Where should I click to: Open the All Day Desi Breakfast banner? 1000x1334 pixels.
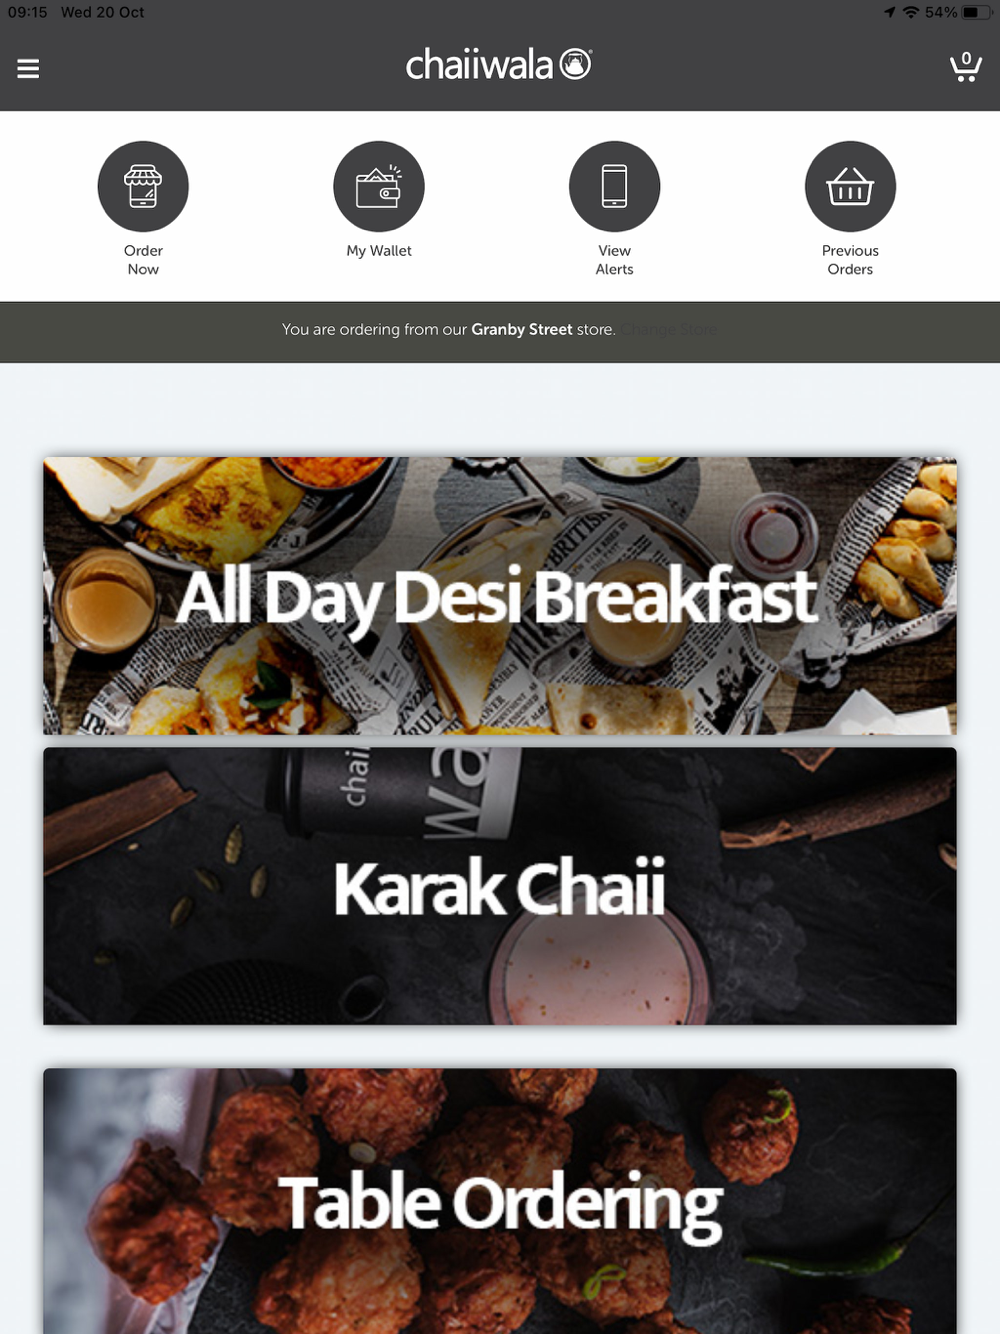[500, 596]
